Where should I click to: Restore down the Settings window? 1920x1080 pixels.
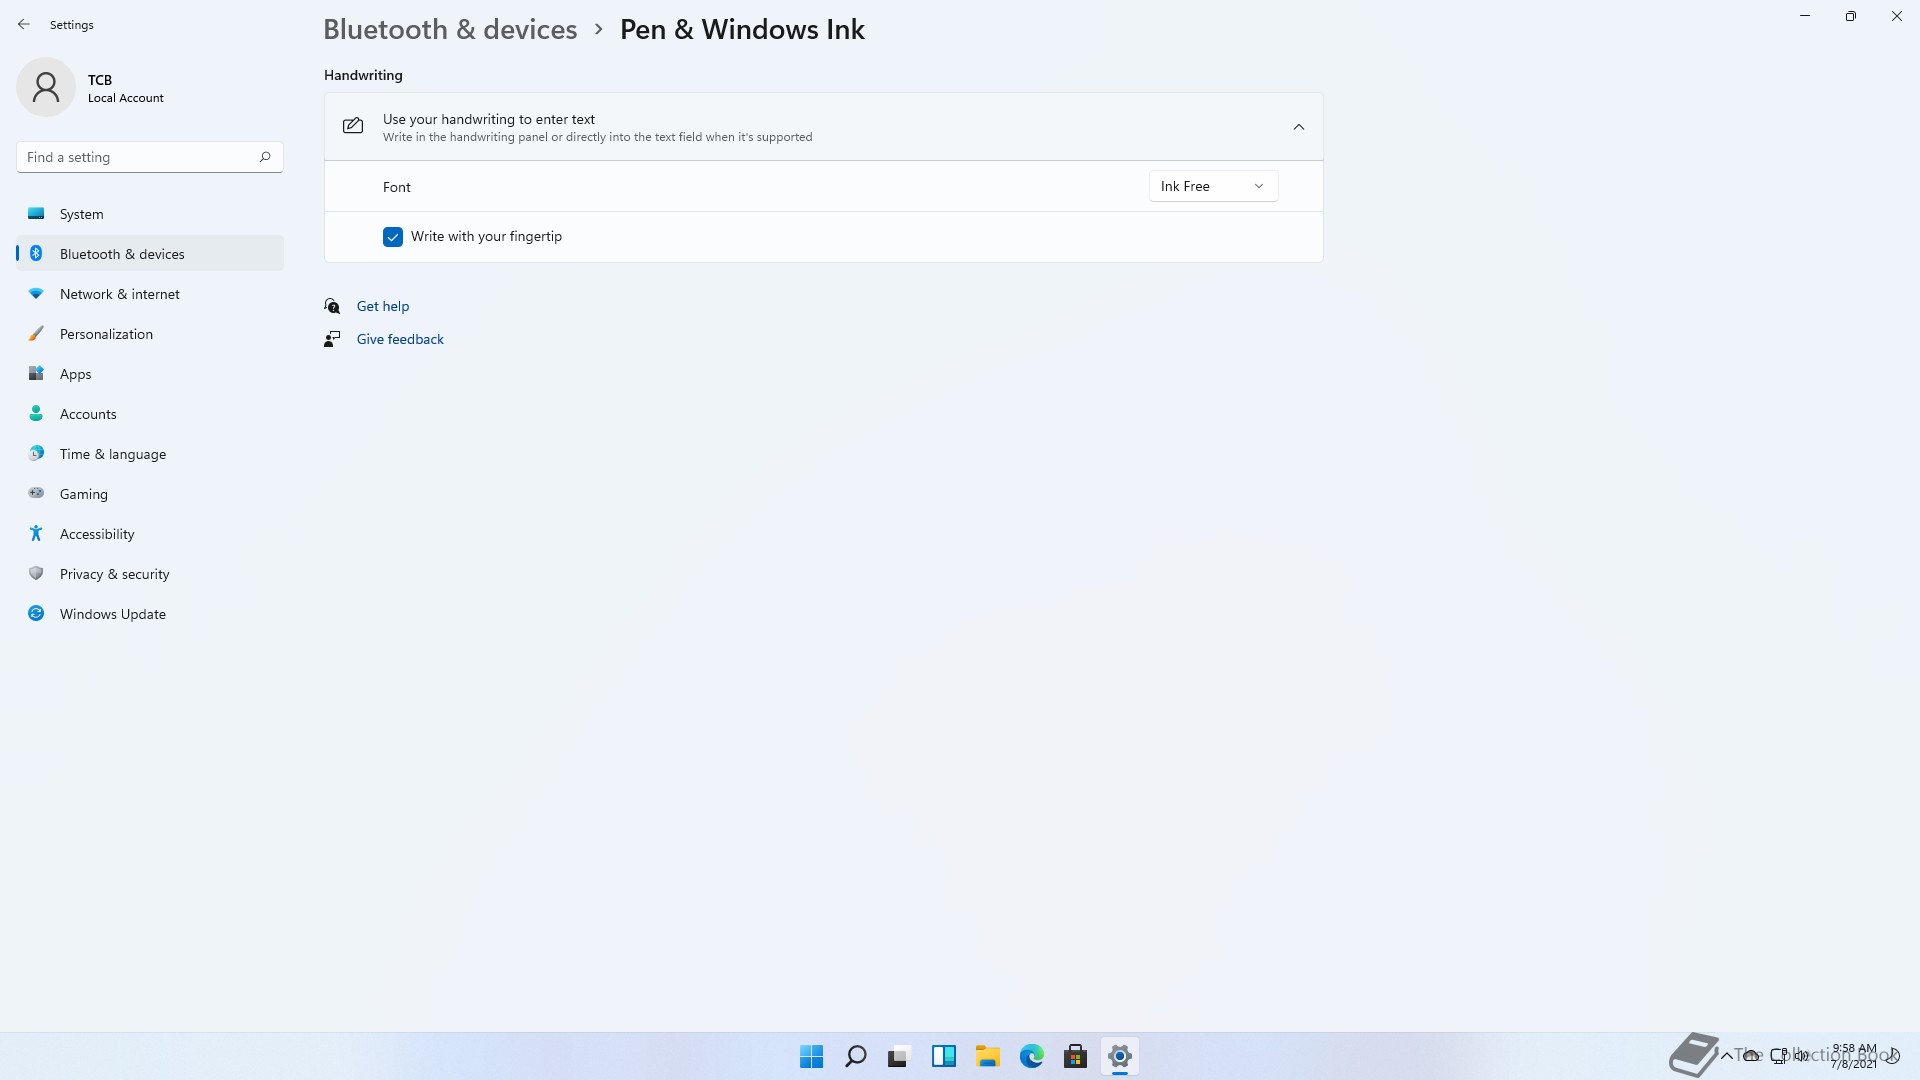1851,16
